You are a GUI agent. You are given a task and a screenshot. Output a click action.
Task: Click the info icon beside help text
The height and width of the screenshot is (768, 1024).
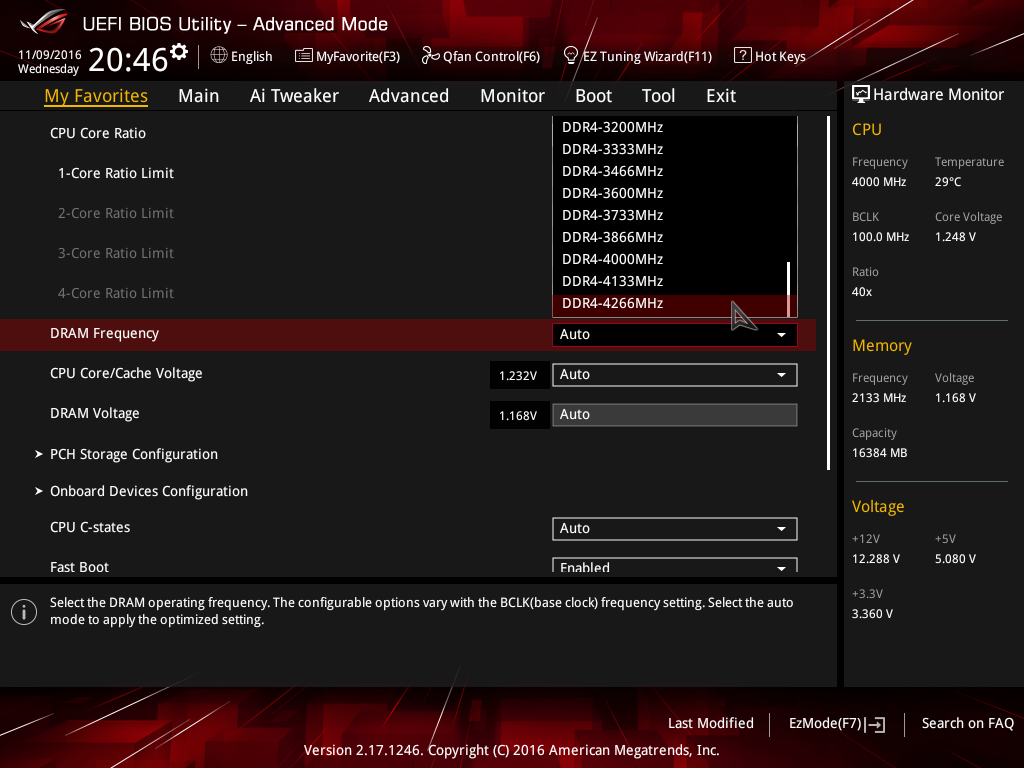coord(24,612)
